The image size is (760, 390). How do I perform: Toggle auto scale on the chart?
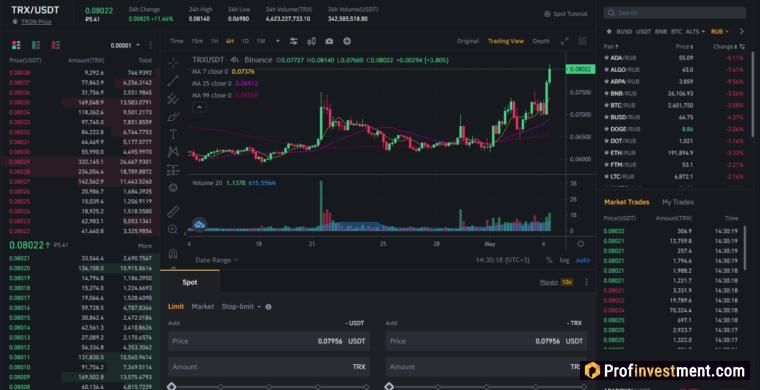point(583,260)
